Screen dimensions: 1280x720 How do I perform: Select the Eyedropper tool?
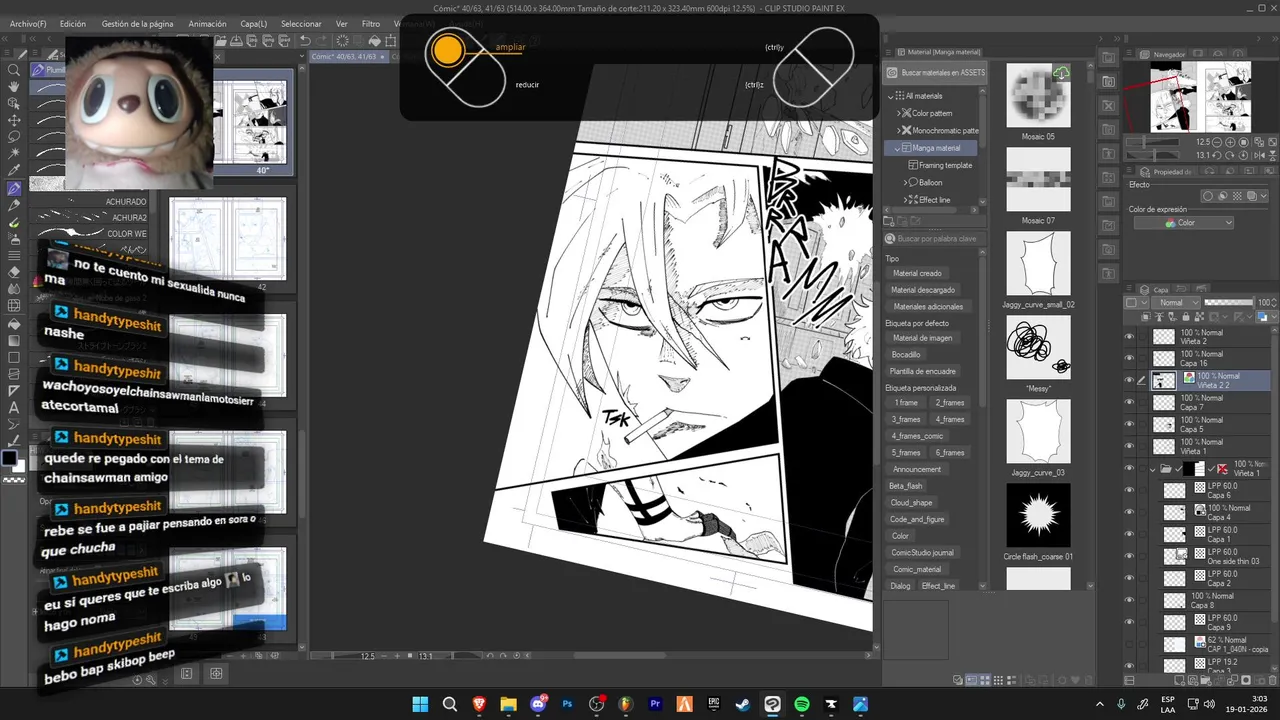click(x=14, y=171)
